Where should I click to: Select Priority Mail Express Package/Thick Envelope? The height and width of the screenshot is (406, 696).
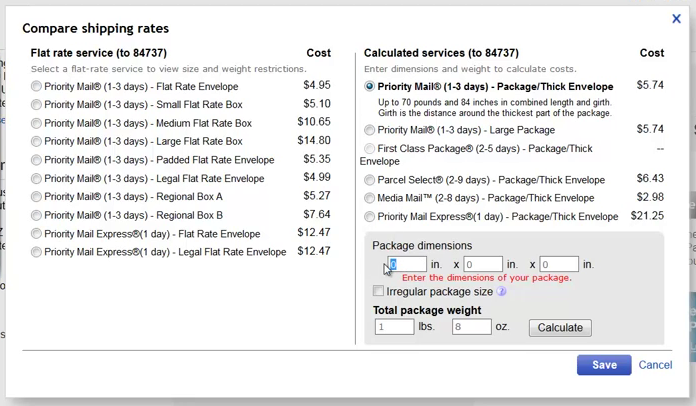pos(369,217)
